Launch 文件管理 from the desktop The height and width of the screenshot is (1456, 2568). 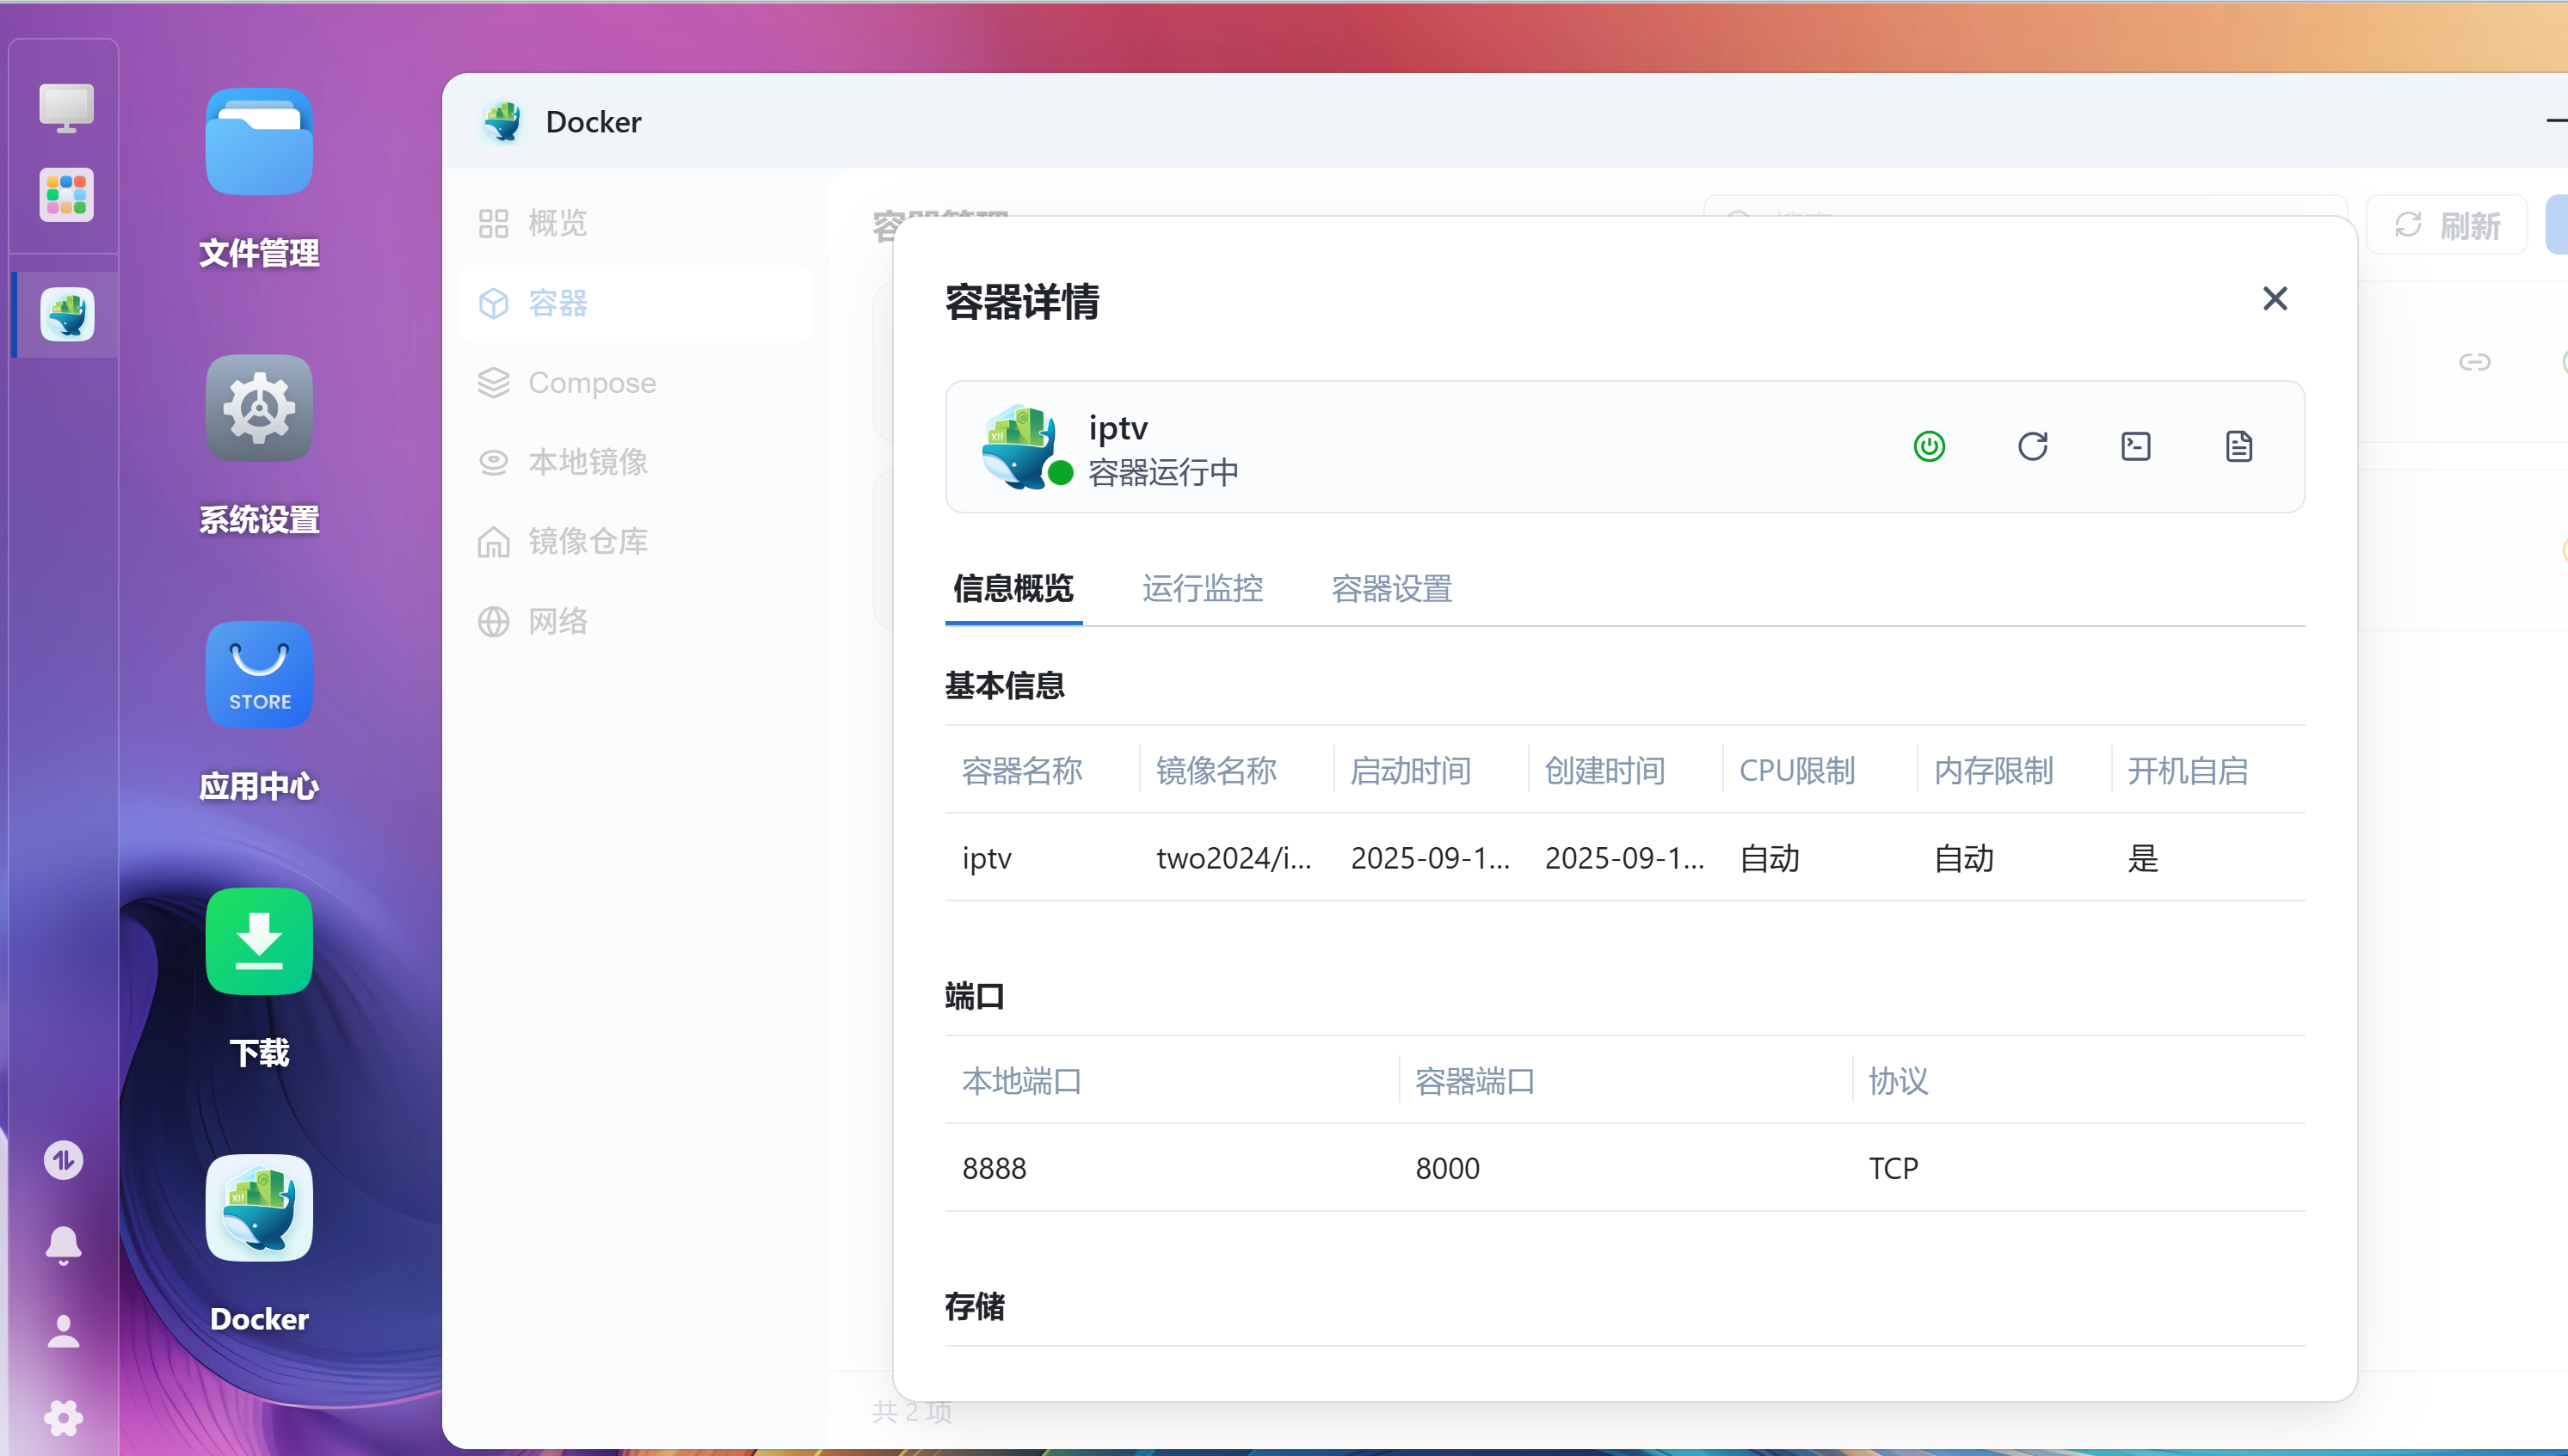(258, 142)
